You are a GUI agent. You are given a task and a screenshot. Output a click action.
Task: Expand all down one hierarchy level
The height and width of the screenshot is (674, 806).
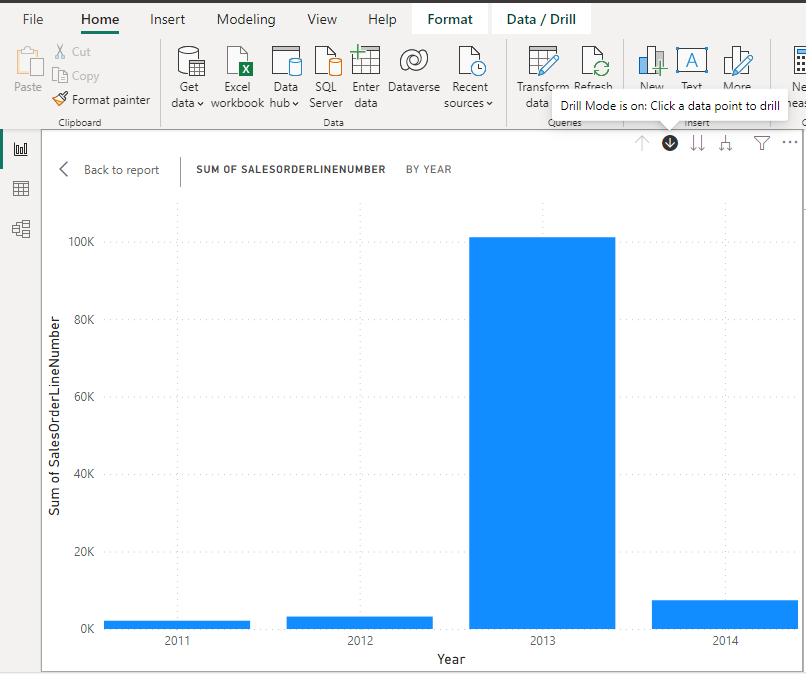click(x=725, y=143)
